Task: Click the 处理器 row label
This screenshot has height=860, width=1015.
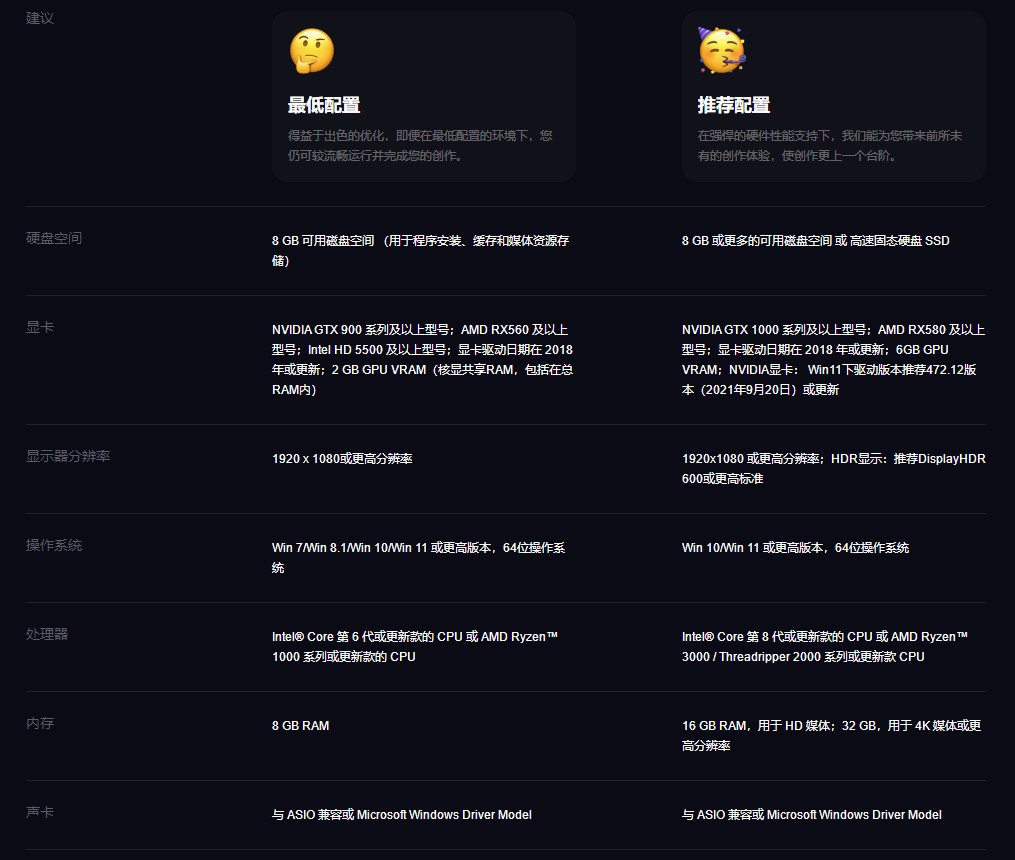Action: pyautogui.click(x=47, y=634)
